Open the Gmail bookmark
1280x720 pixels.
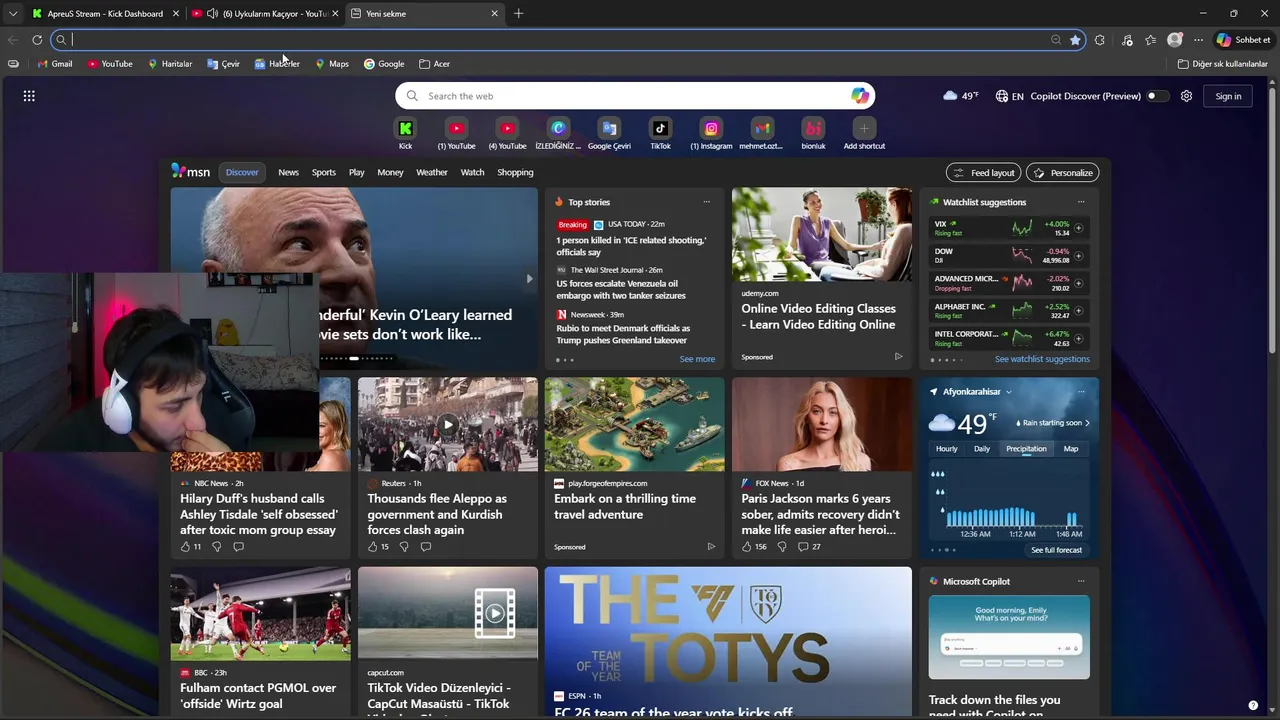coord(55,64)
